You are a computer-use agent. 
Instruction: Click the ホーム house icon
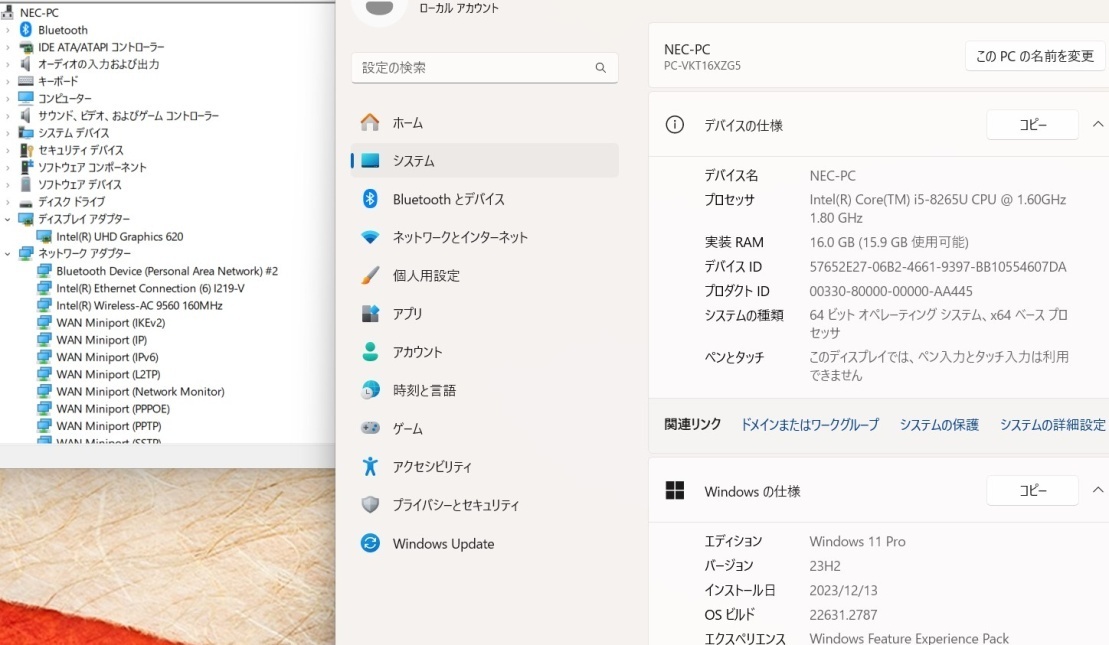tap(370, 122)
